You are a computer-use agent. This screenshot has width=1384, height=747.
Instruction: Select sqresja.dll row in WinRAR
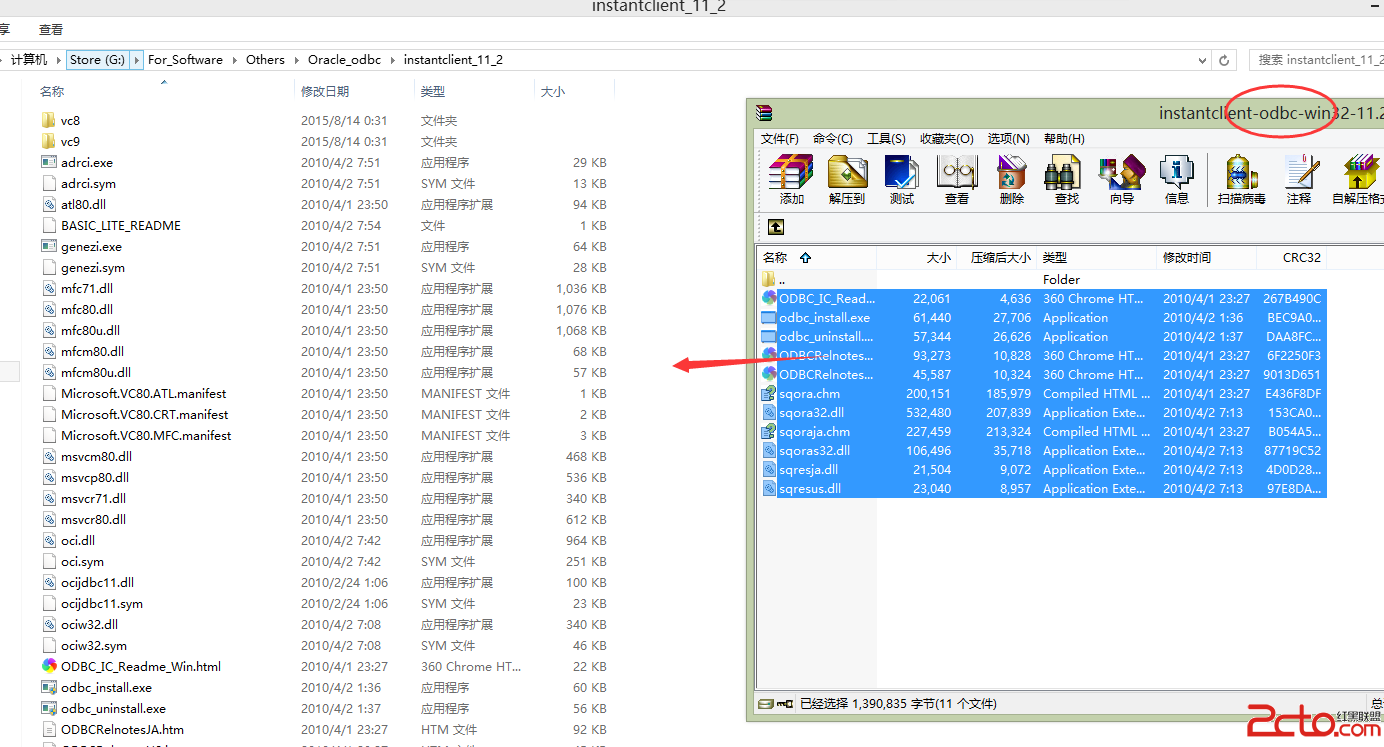click(1043, 469)
